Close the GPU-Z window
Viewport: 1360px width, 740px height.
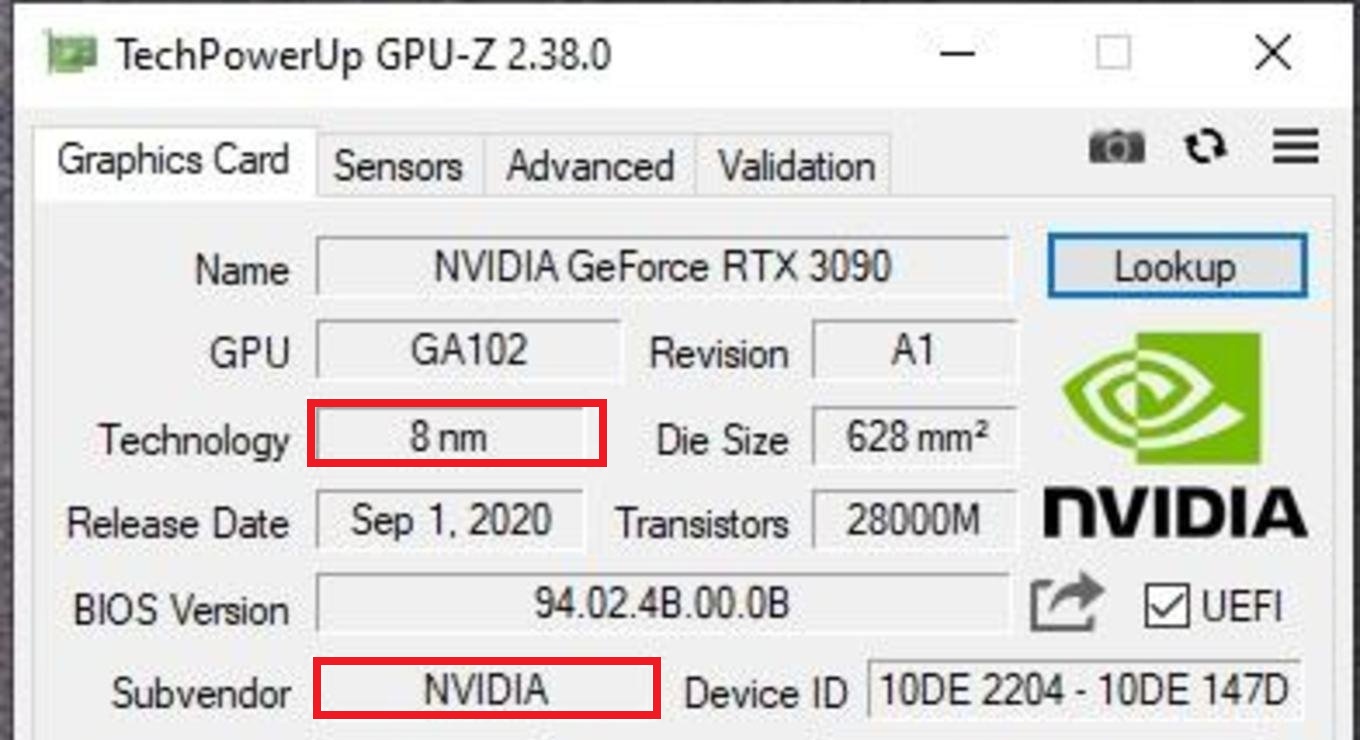tap(1273, 53)
